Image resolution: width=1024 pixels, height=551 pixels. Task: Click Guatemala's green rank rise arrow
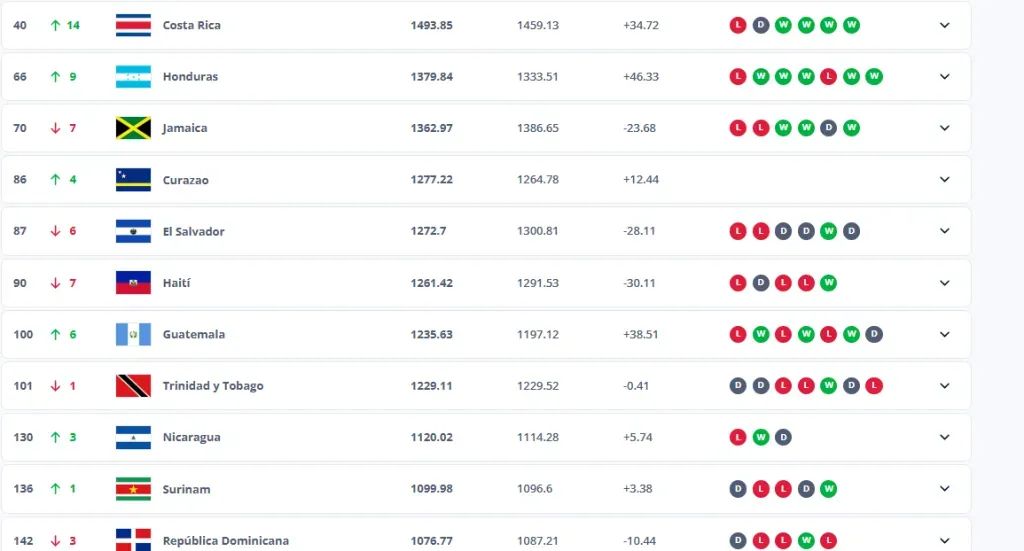click(x=55, y=334)
